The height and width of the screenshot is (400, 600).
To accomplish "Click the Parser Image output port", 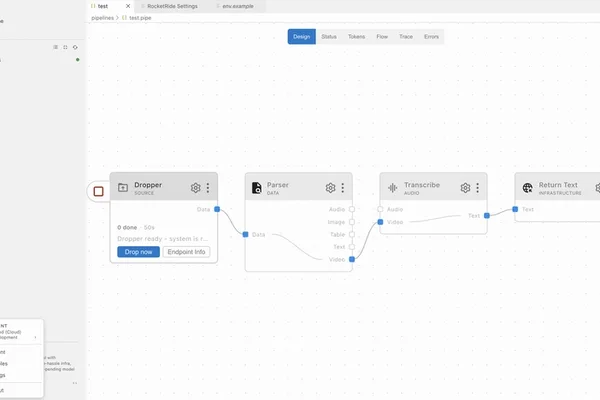I will (x=352, y=222).
